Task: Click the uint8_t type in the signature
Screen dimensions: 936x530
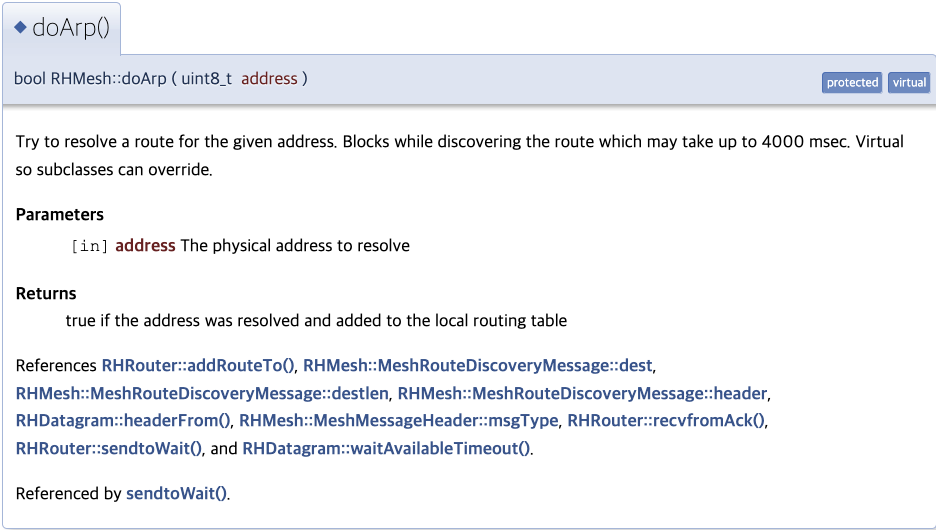Action: click(x=207, y=79)
